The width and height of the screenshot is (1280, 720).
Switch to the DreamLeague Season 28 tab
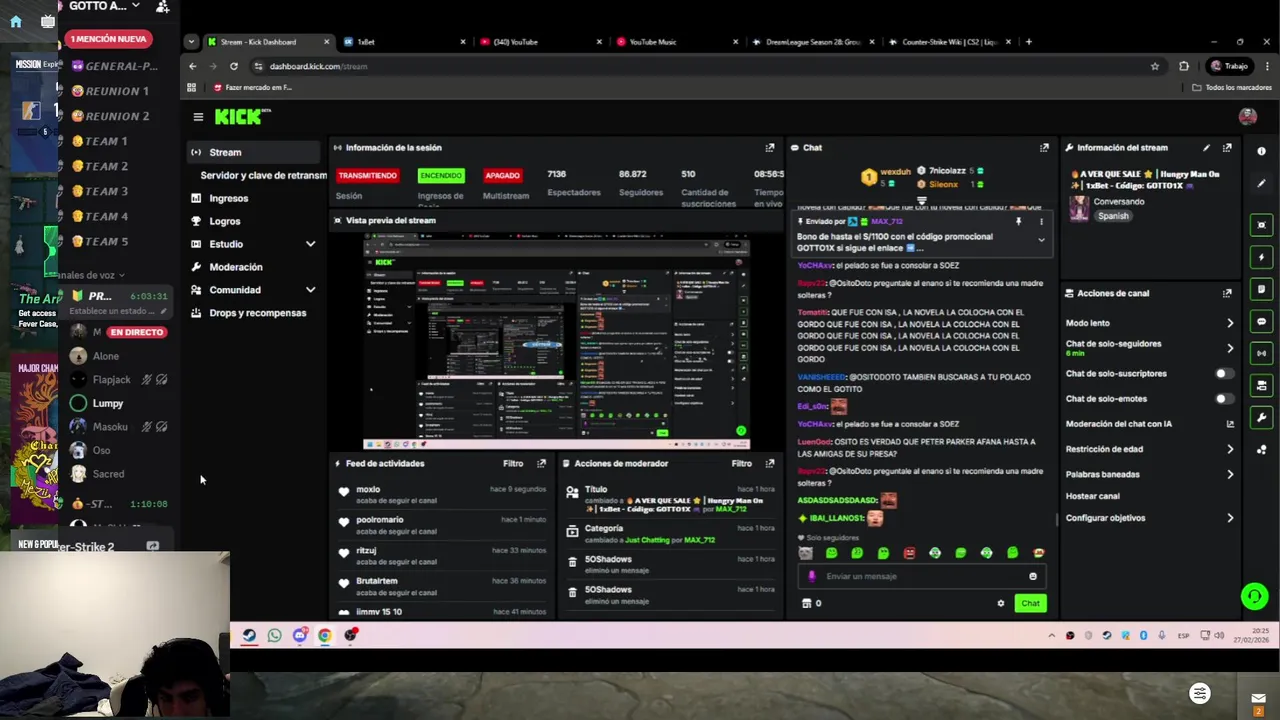point(811,42)
